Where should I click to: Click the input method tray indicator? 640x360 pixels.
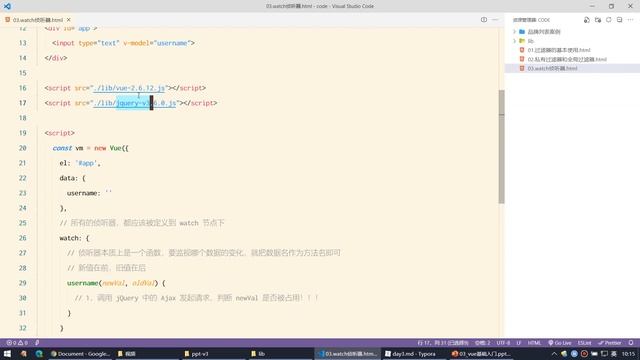614,354
